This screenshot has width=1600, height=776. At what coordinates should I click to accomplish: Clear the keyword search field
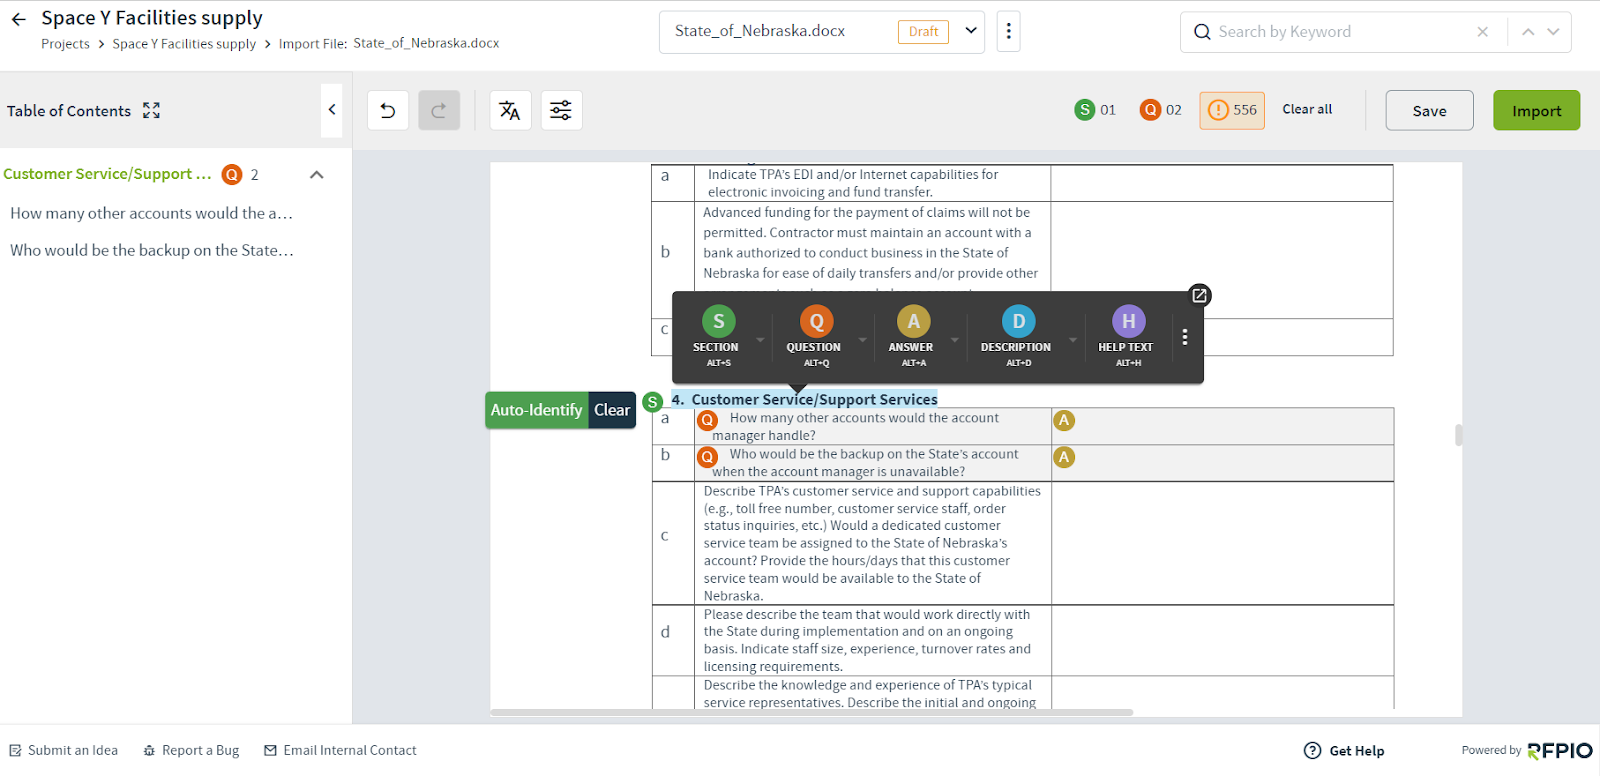[x=1483, y=32]
